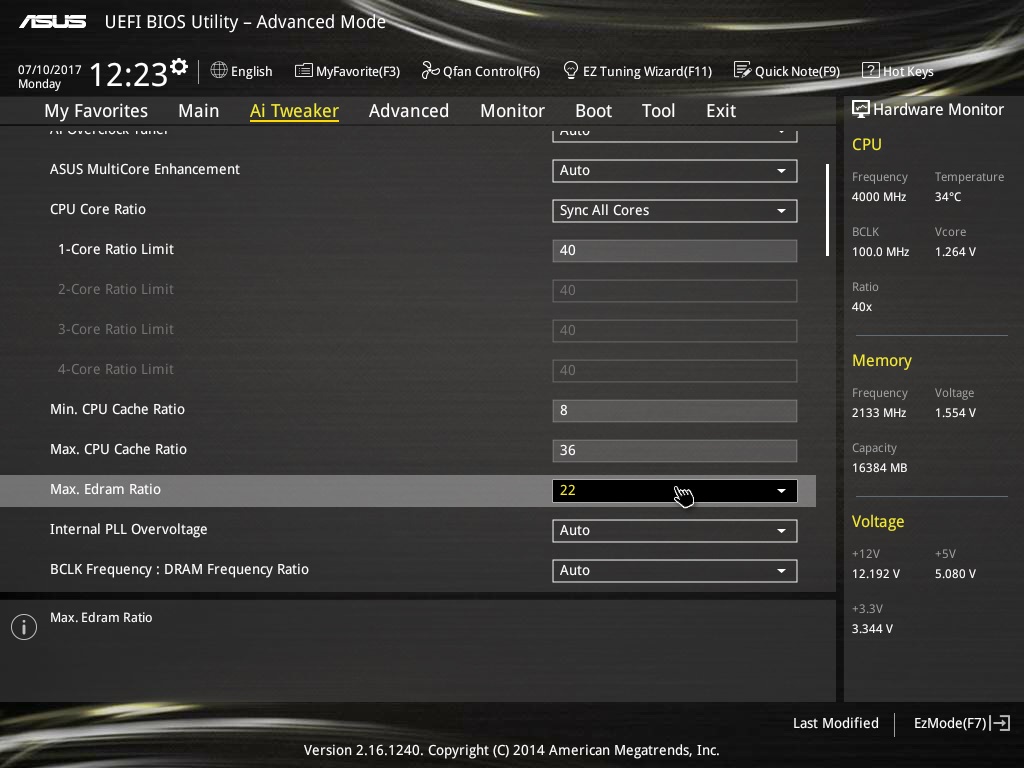Click the memory frequency 2133 MHz

879,413
